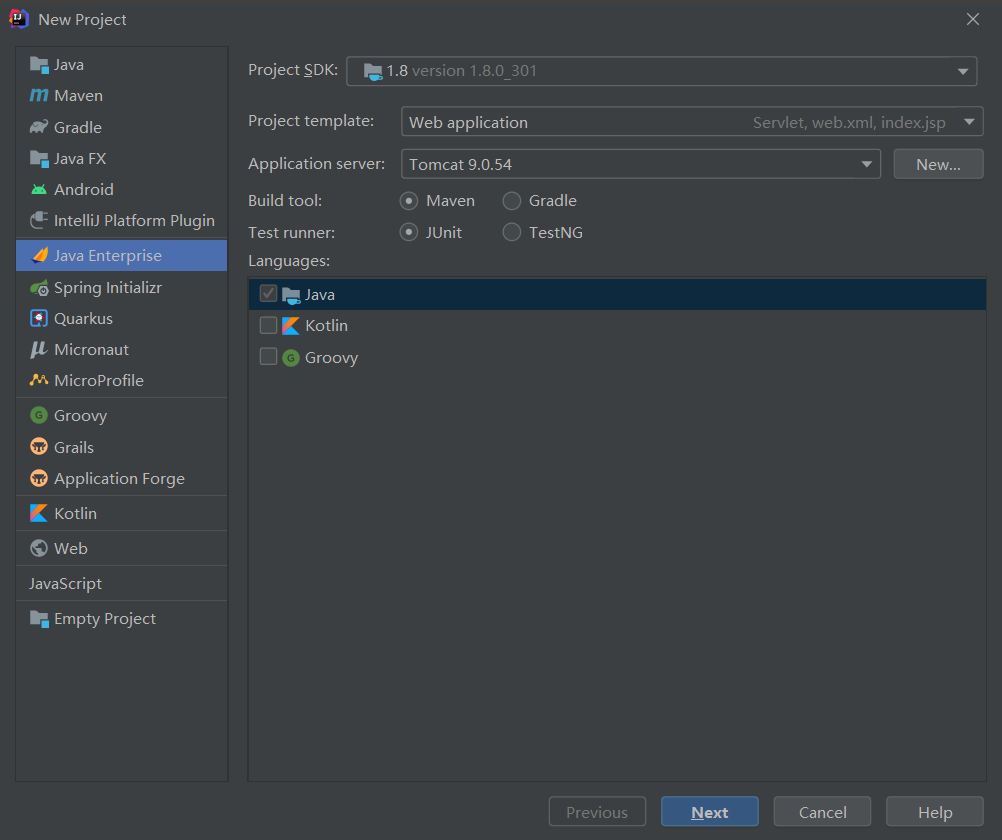Viewport: 1002px width, 840px height.
Task: Select Empty Project in the sidebar
Action: tap(104, 619)
